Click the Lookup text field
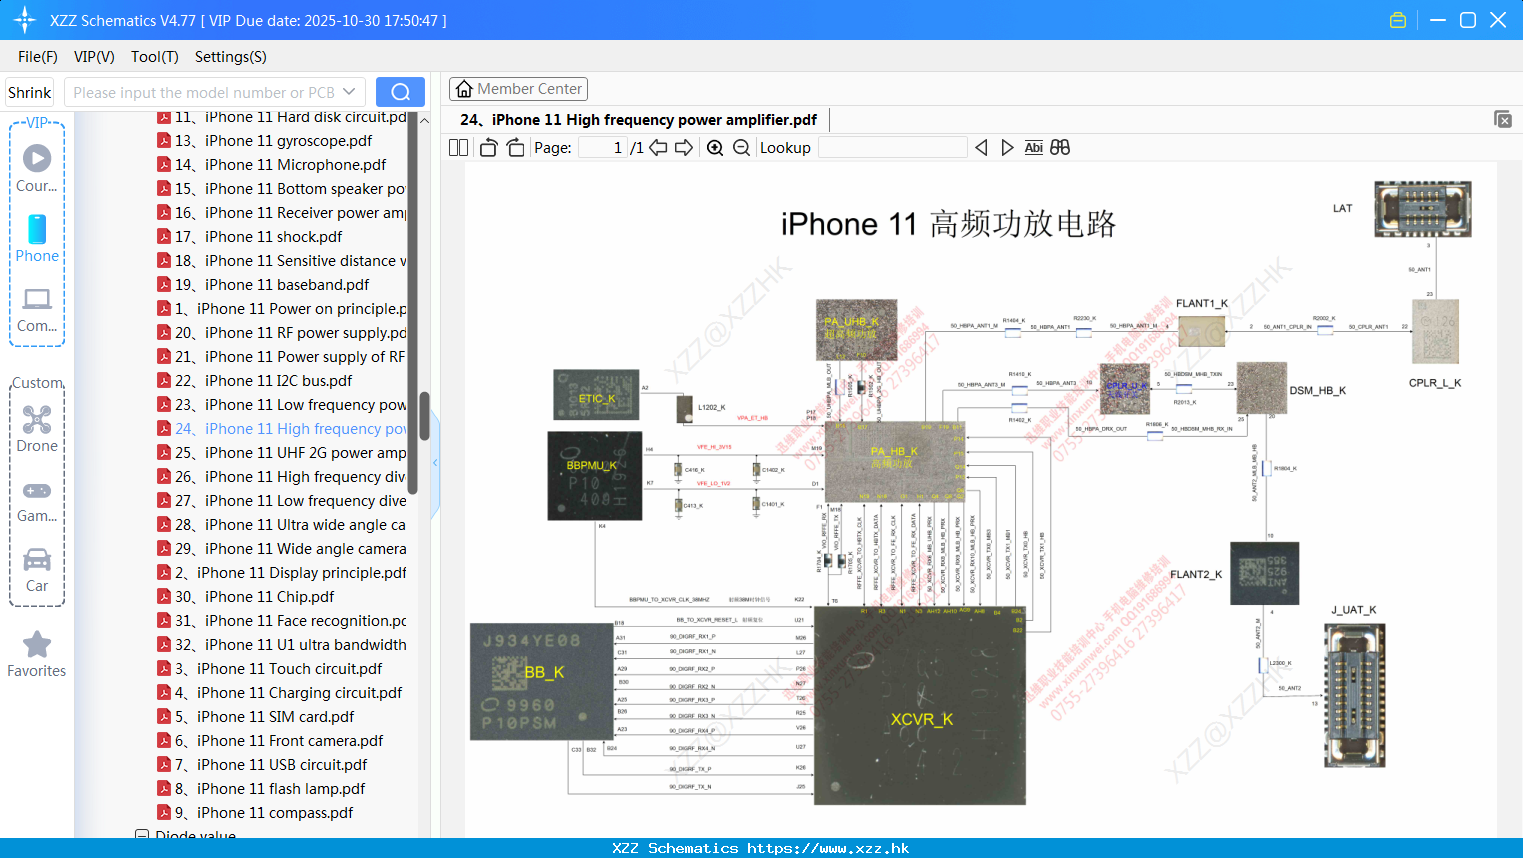 tap(892, 148)
